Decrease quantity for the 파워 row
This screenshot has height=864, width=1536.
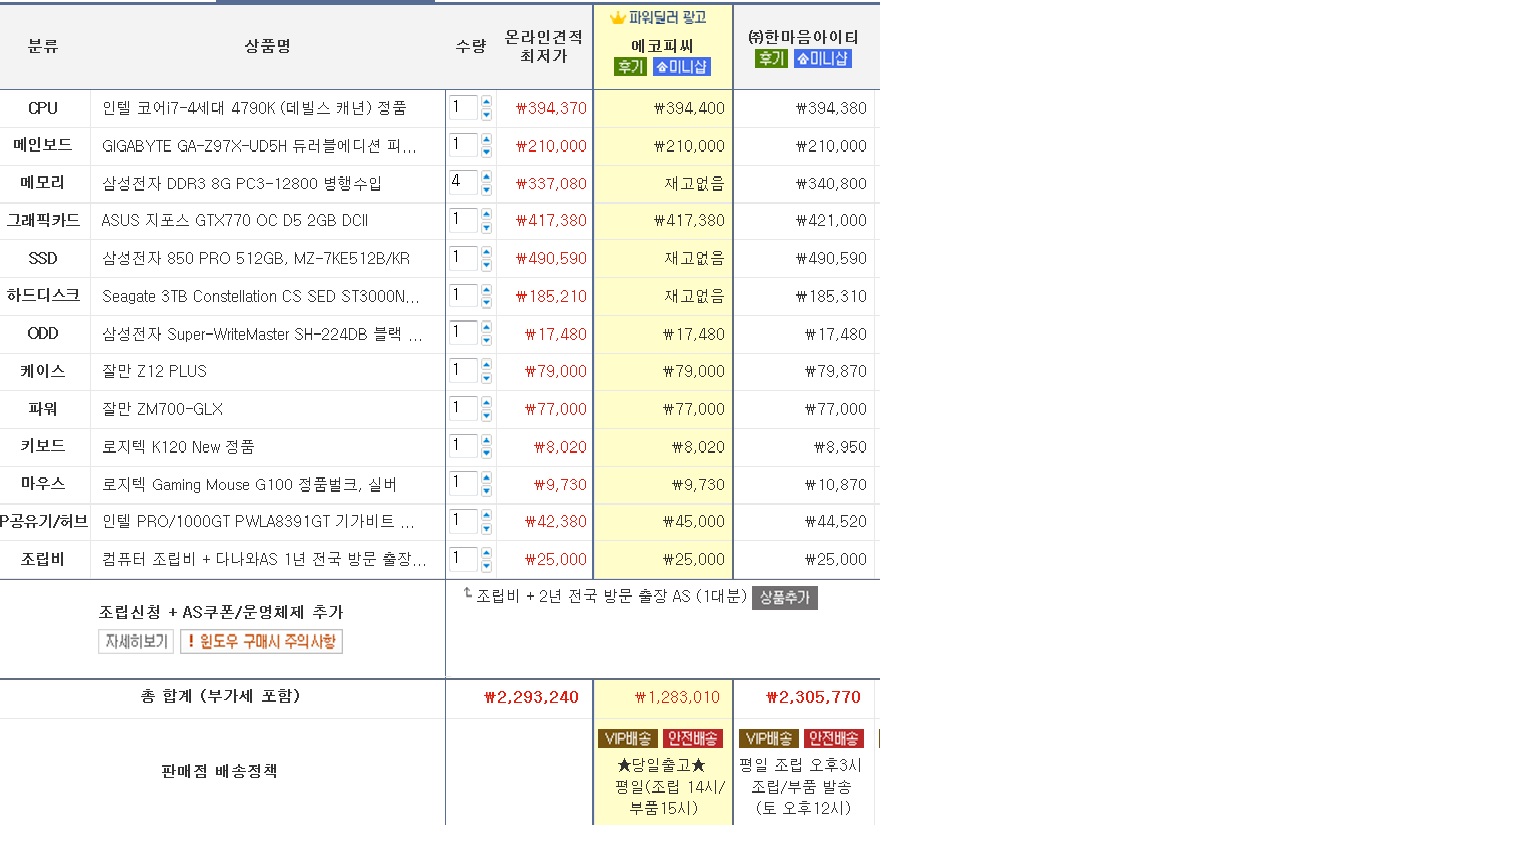coord(486,416)
